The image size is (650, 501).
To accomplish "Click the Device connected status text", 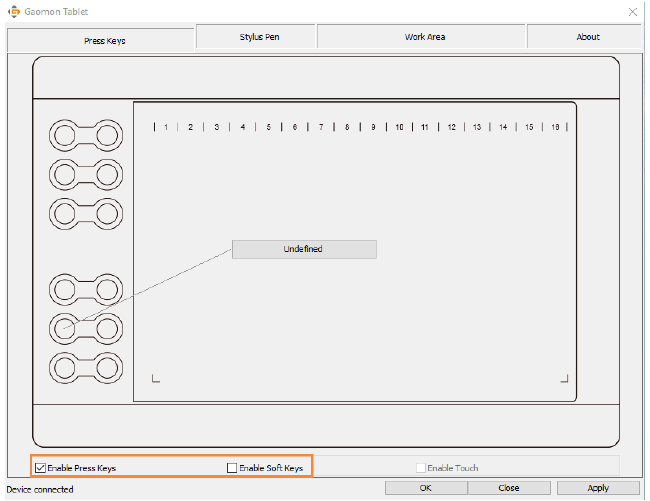I will [40, 489].
